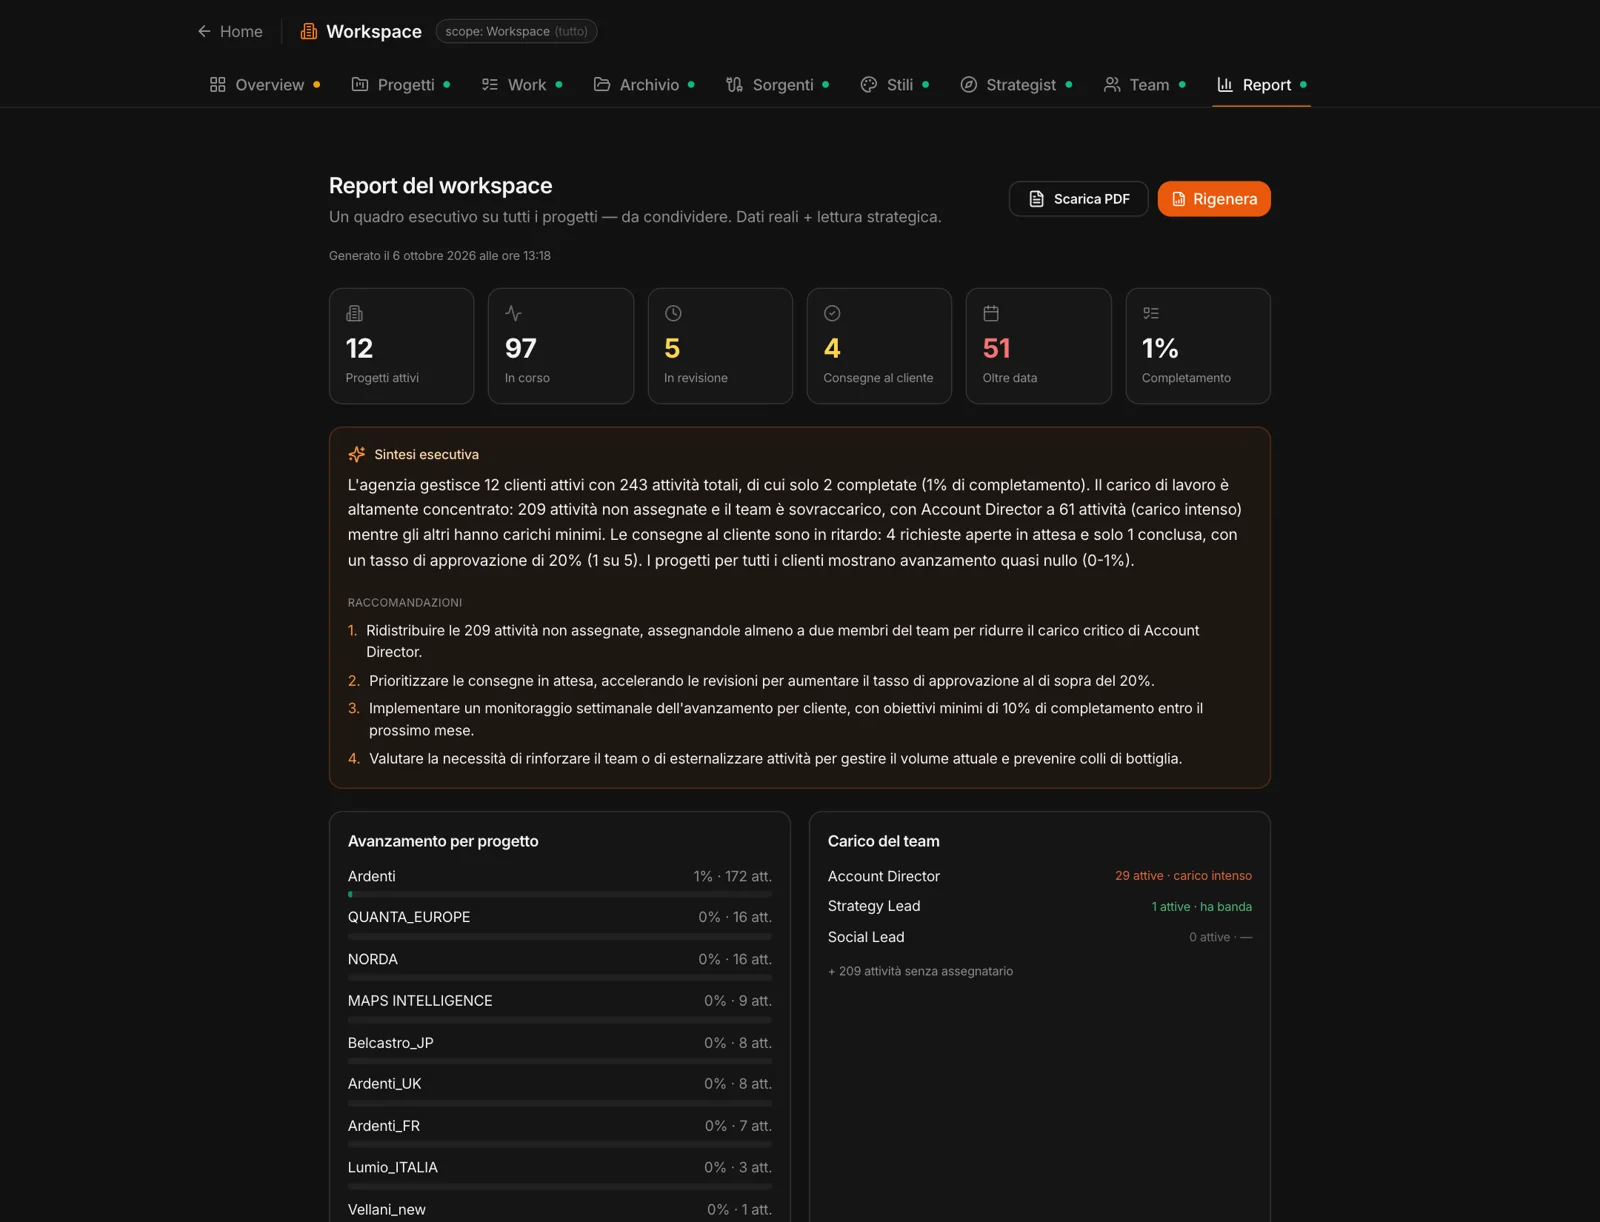The height and width of the screenshot is (1222, 1600).
Task: Select the Belcastro_JP project name
Action: [x=391, y=1043]
